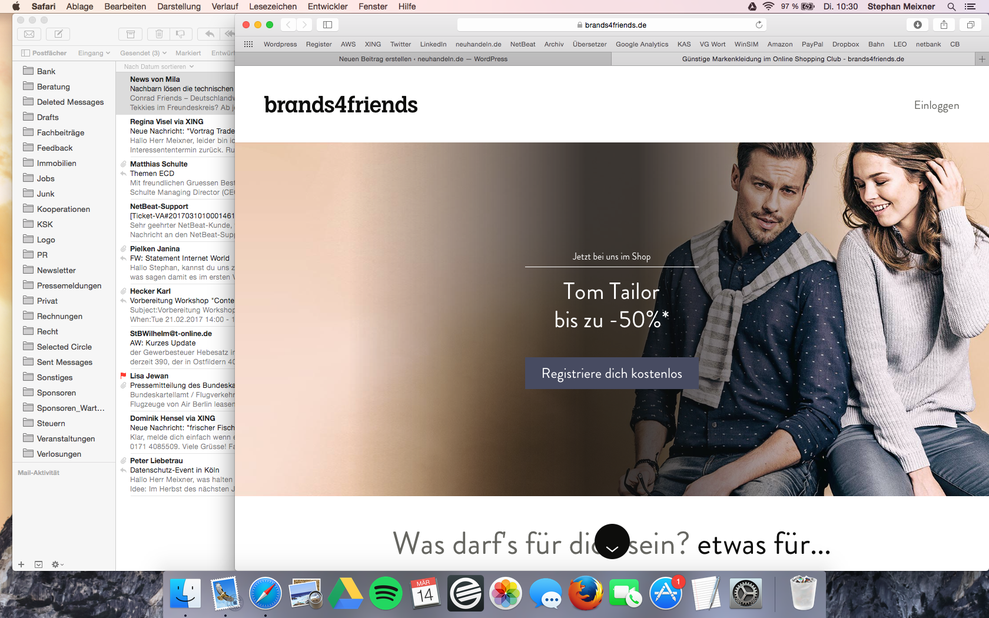The width and height of the screenshot is (989, 618).
Task: Reply to the selected Mail message
Action: (x=209, y=34)
